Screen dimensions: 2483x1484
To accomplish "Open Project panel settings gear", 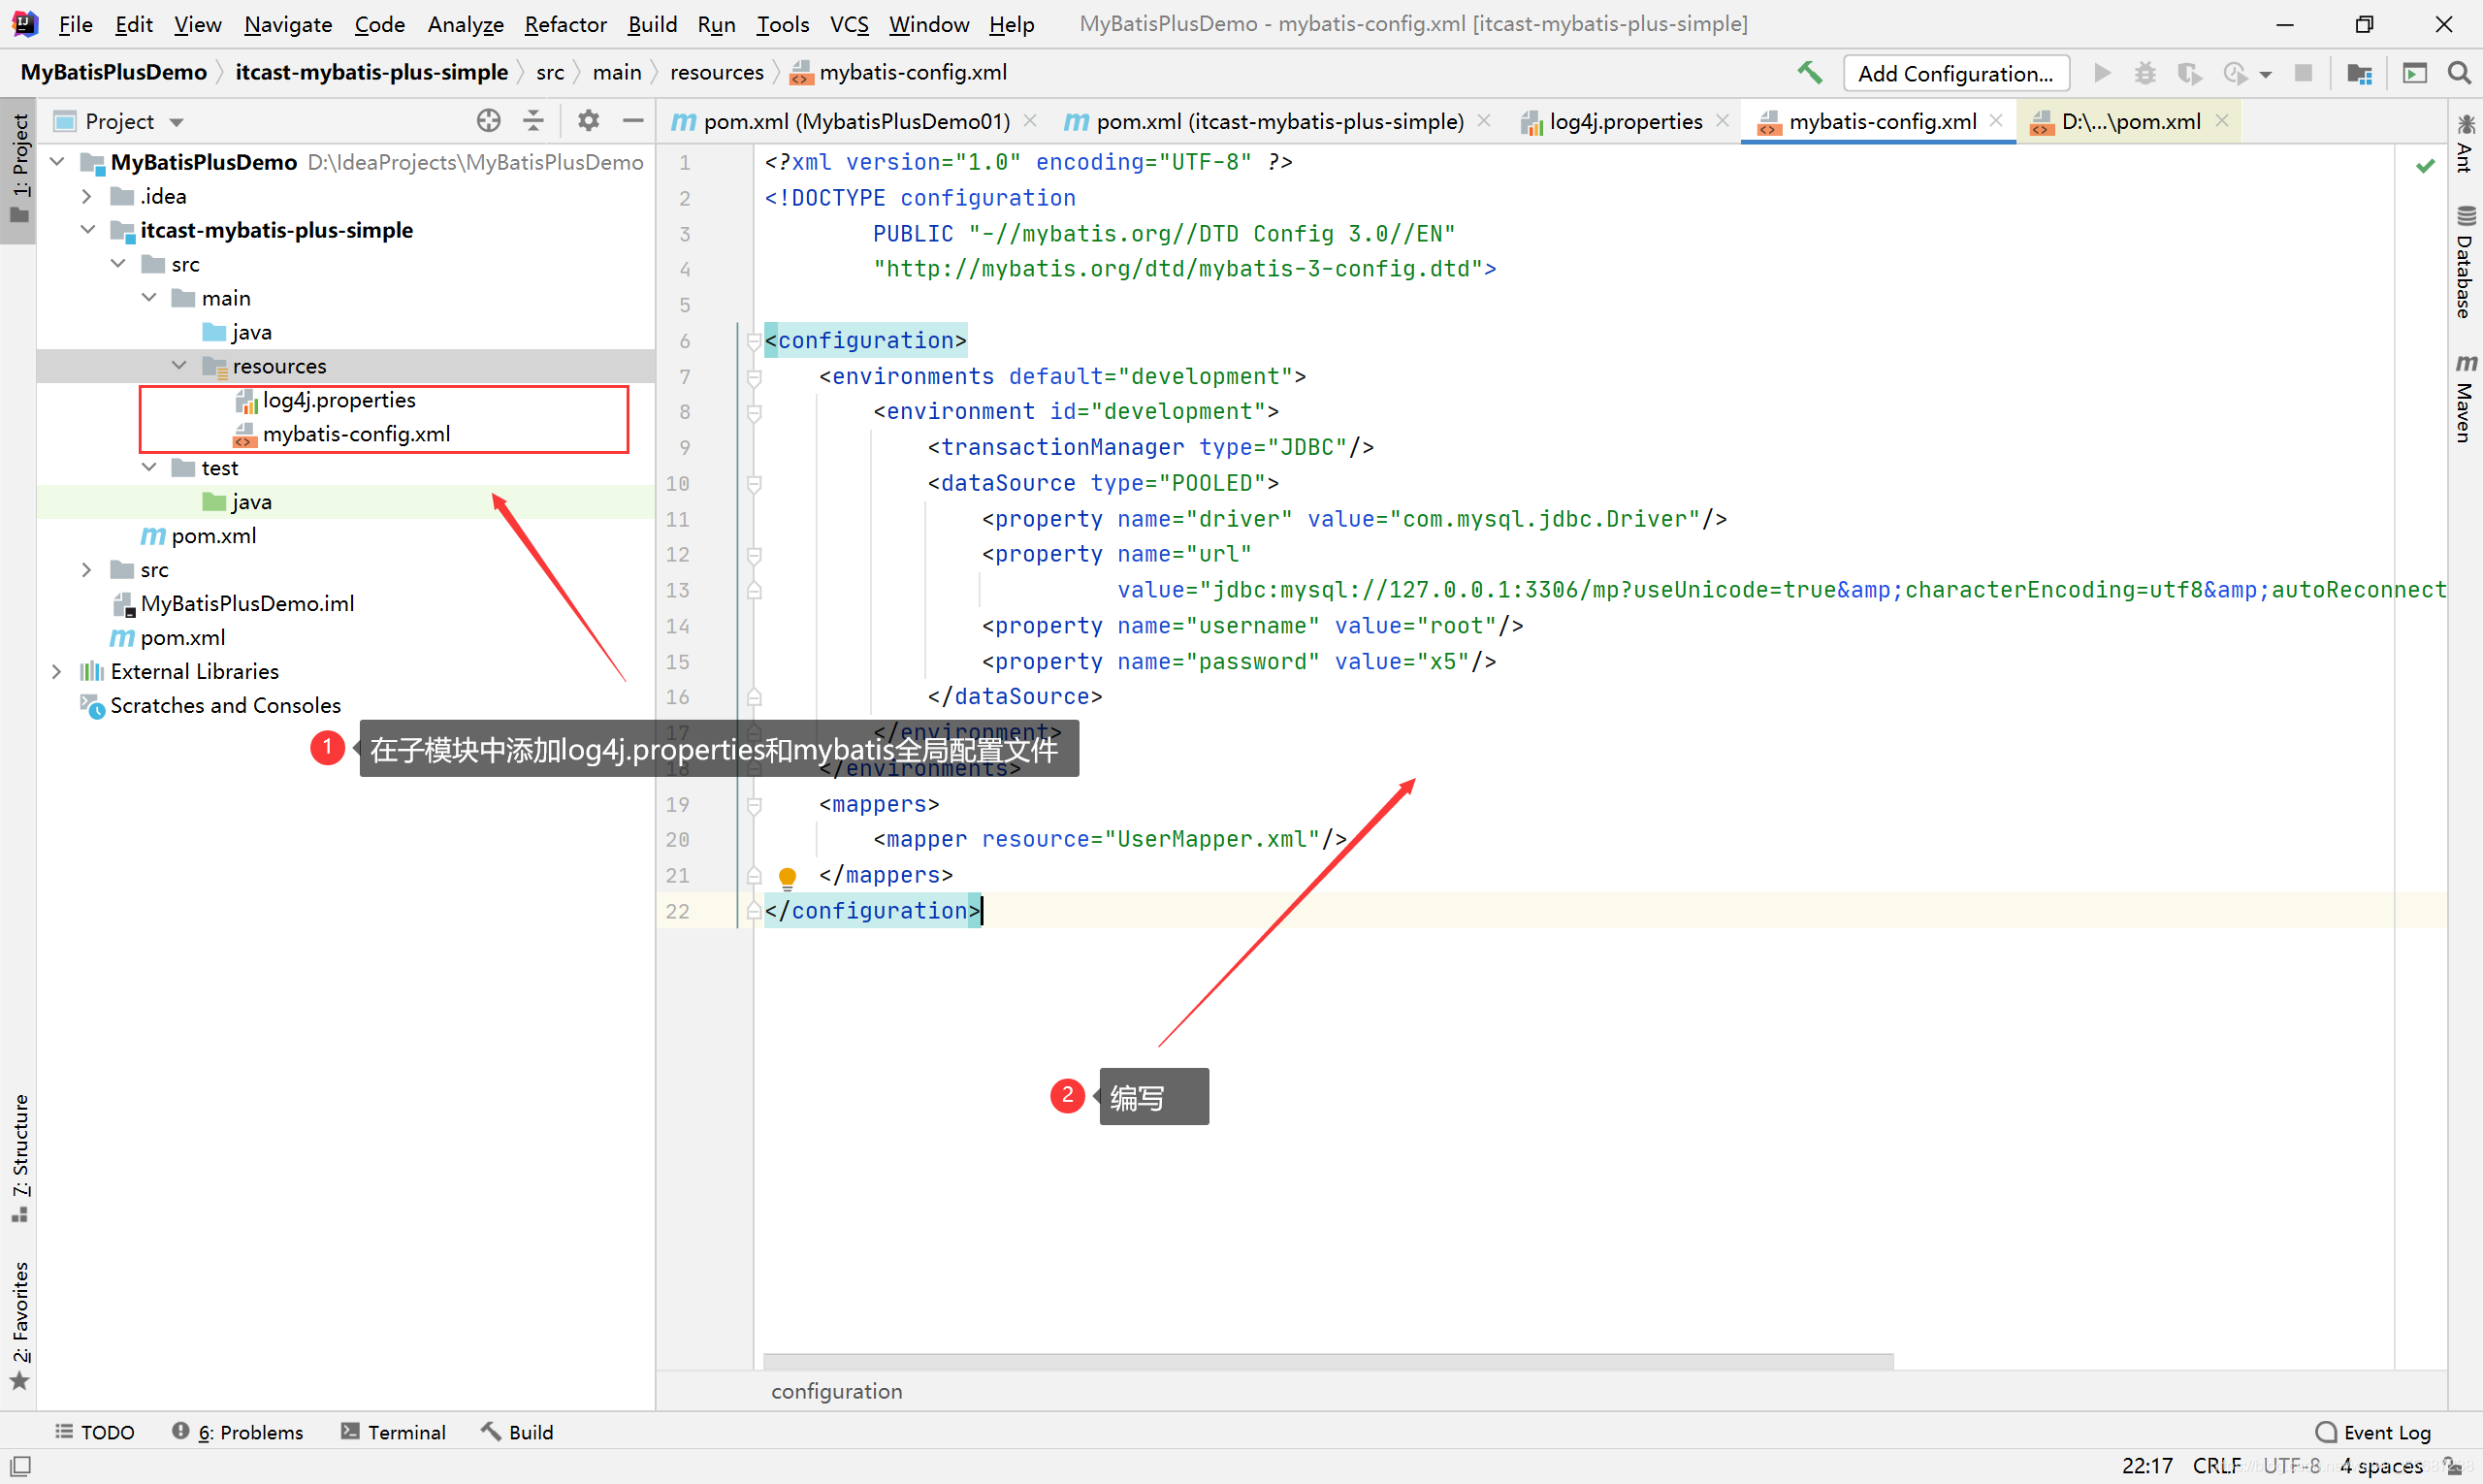I will [588, 121].
